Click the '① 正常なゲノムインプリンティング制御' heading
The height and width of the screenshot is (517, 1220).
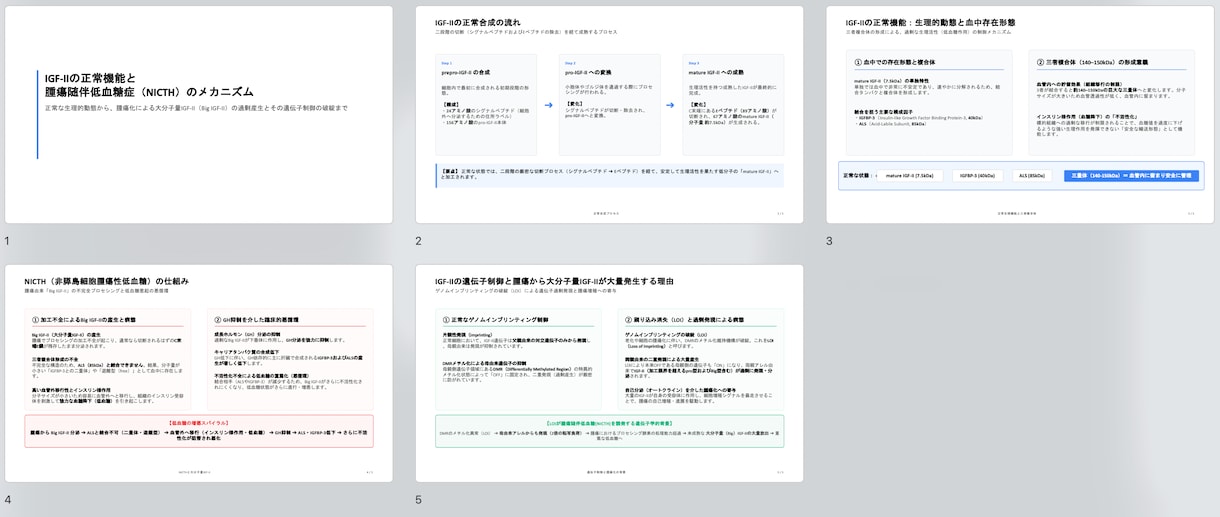coord(495,320)
